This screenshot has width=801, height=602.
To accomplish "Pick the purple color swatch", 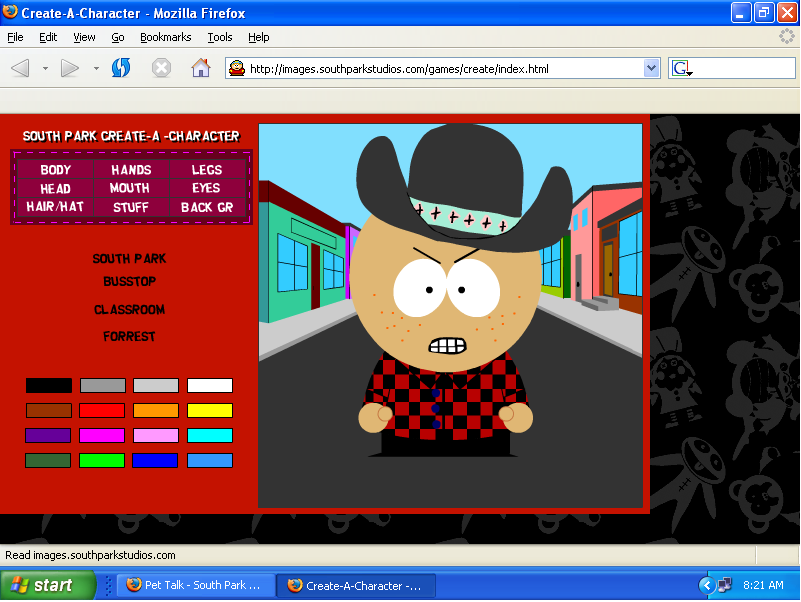I will (48, 435).
